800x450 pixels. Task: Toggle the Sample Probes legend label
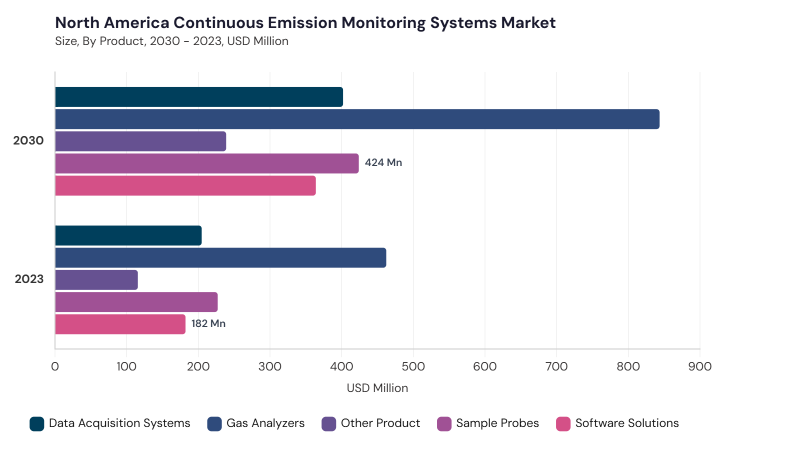pyautogui.click(x=497, y=423)
